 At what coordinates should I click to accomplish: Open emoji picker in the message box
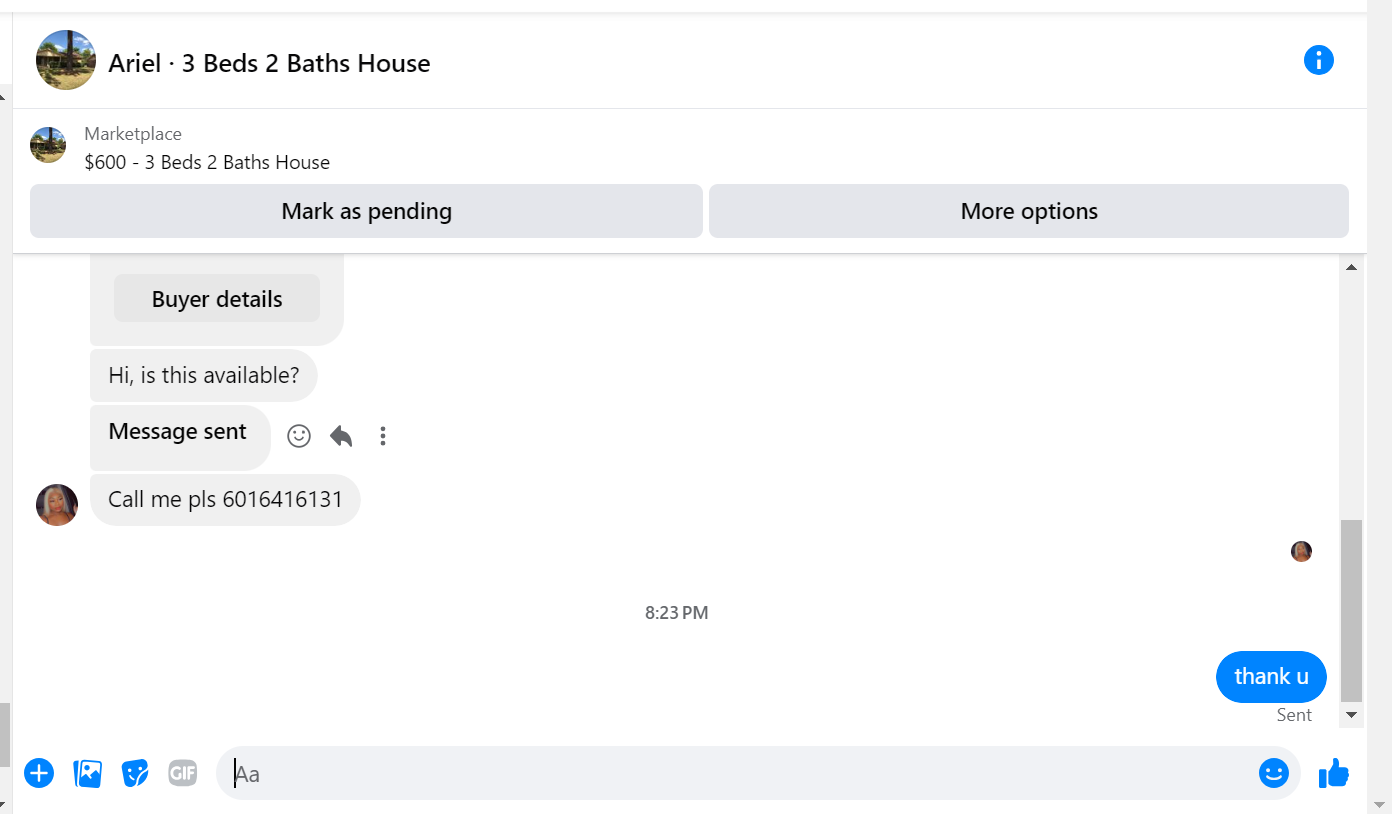click(1274, 773)
